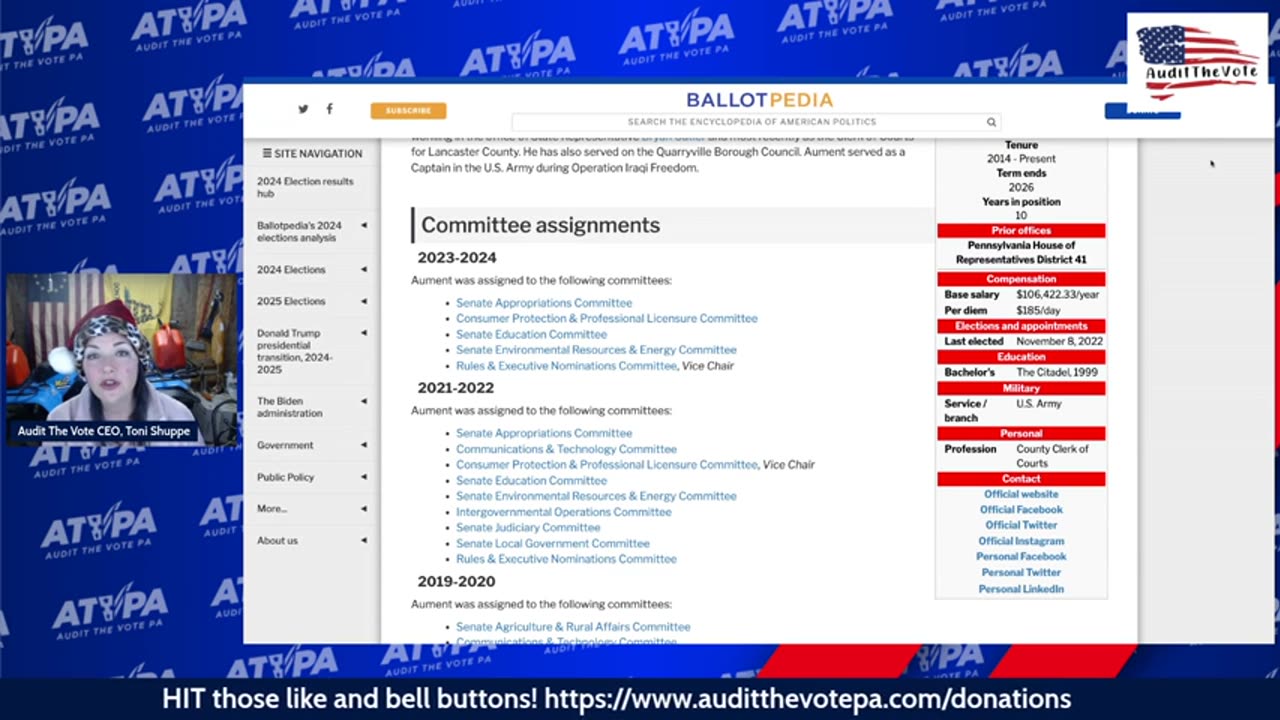Open the Personal Twitter contact link
The image size is (1280, 720).
pyautogui.click(x=1021, y=573)
